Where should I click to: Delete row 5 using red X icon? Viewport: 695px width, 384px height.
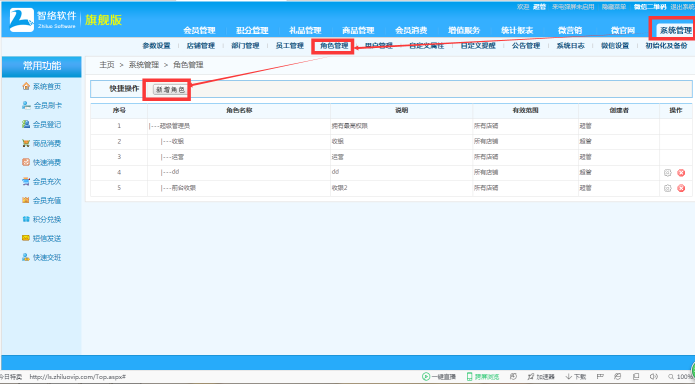point(681,188)
